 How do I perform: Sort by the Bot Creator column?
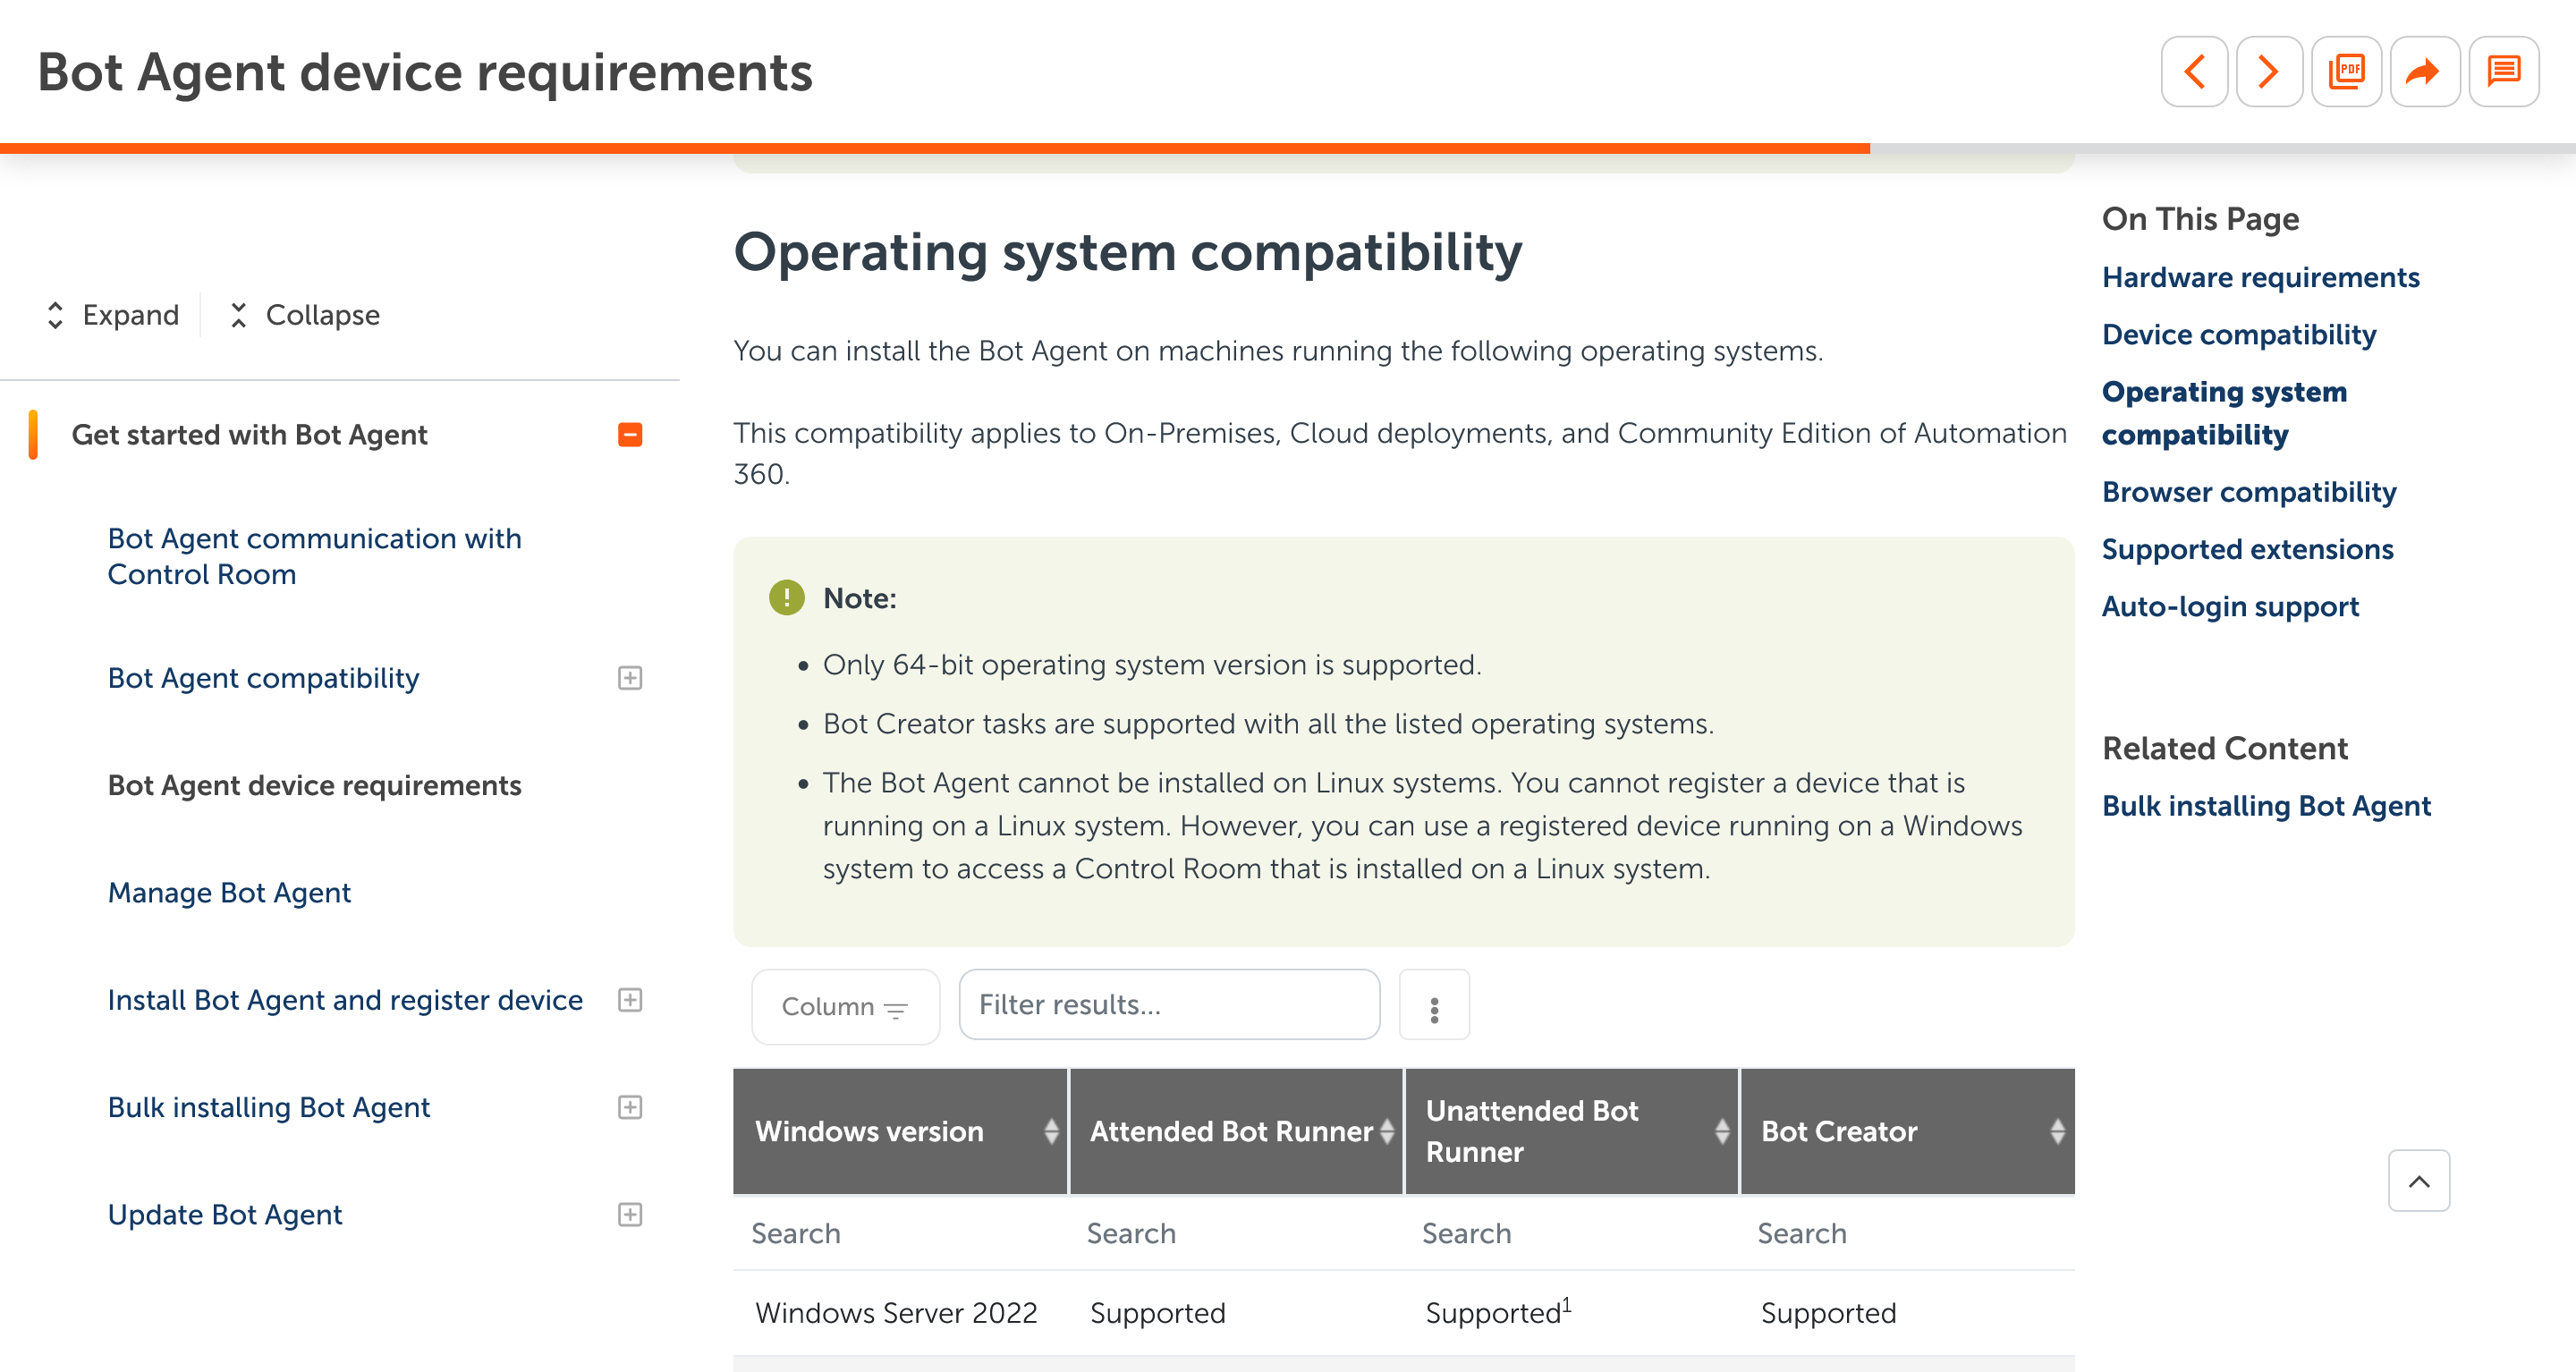(2056, 1131)
